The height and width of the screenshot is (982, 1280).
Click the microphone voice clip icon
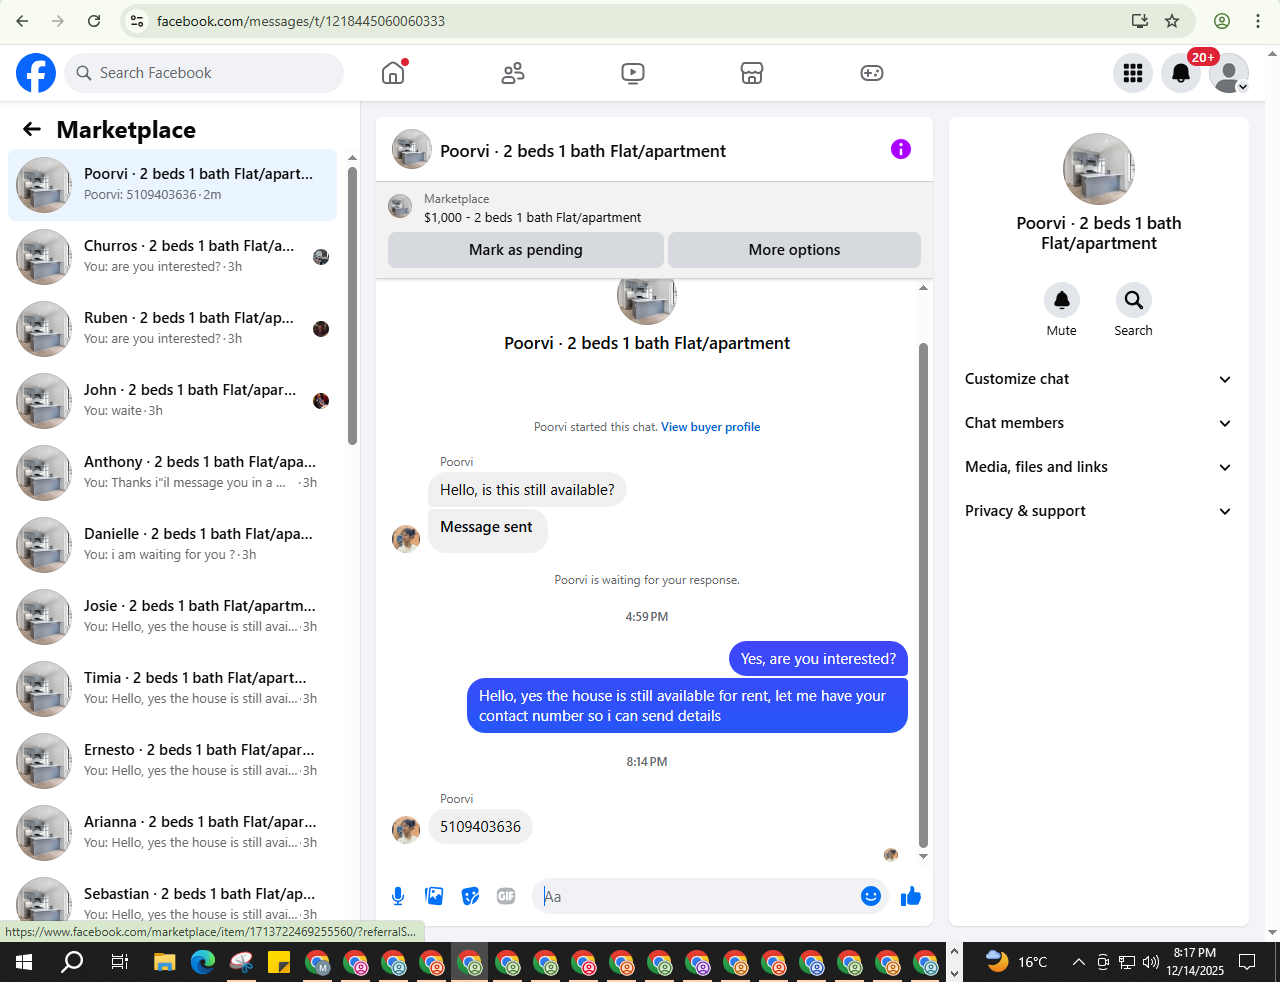[398, 896]
